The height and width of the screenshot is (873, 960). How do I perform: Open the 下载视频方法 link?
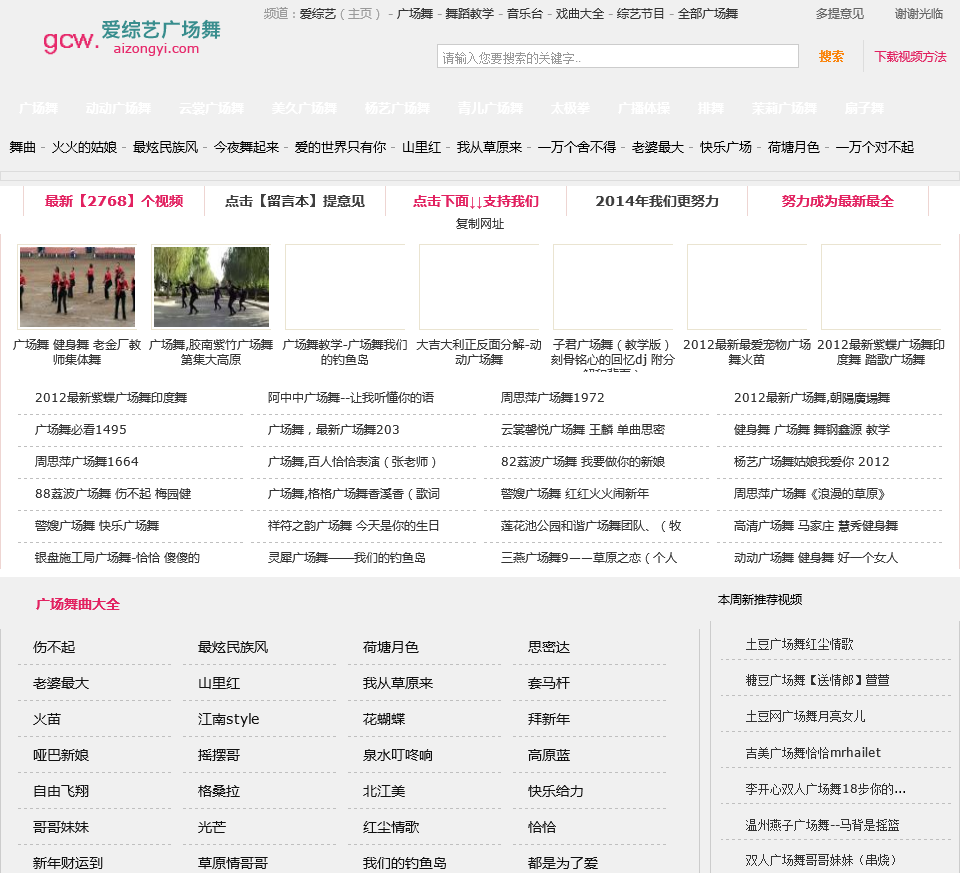tap(910, 57)
